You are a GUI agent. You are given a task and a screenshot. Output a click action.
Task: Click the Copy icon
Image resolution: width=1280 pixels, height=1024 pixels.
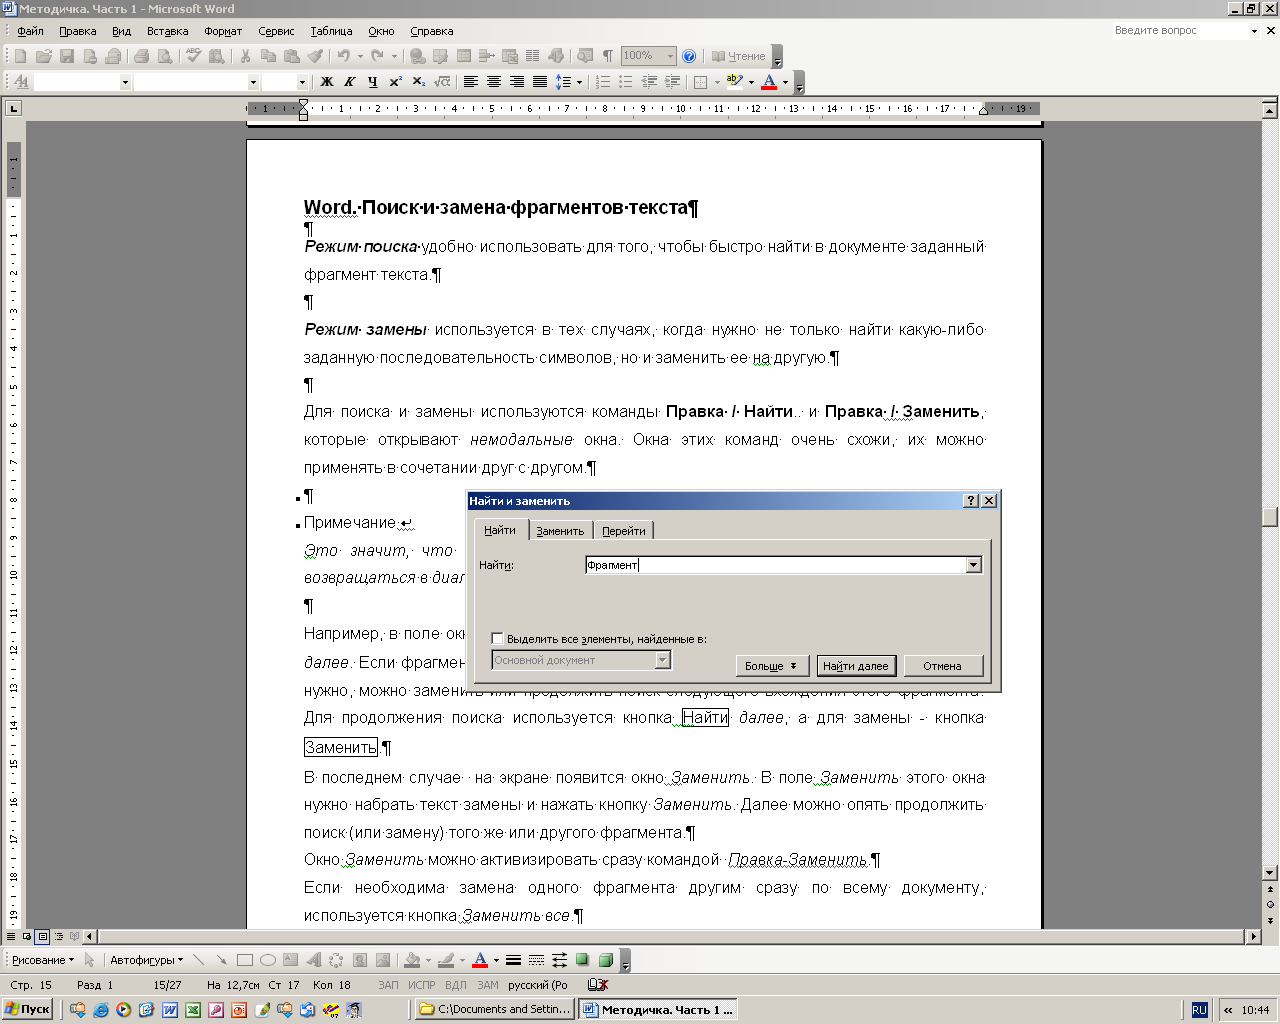click(269, 56)
